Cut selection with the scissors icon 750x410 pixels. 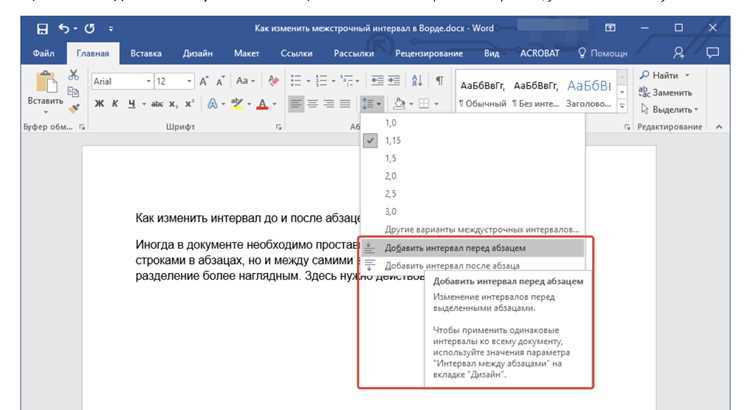73,75
